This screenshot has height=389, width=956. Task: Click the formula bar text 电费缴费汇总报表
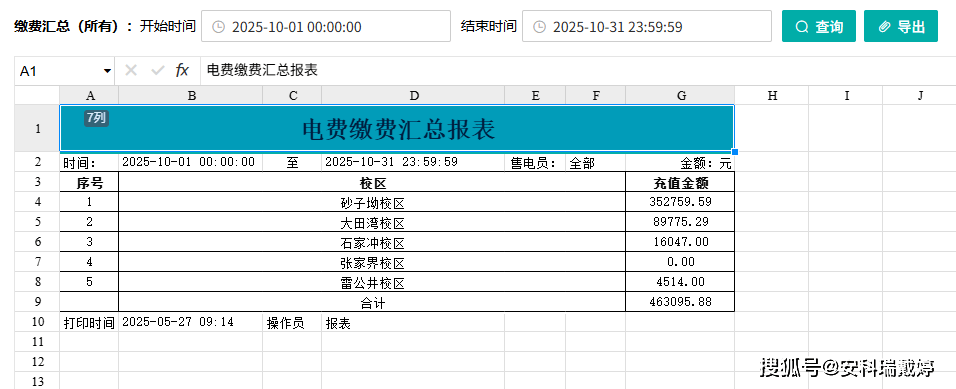262,71
